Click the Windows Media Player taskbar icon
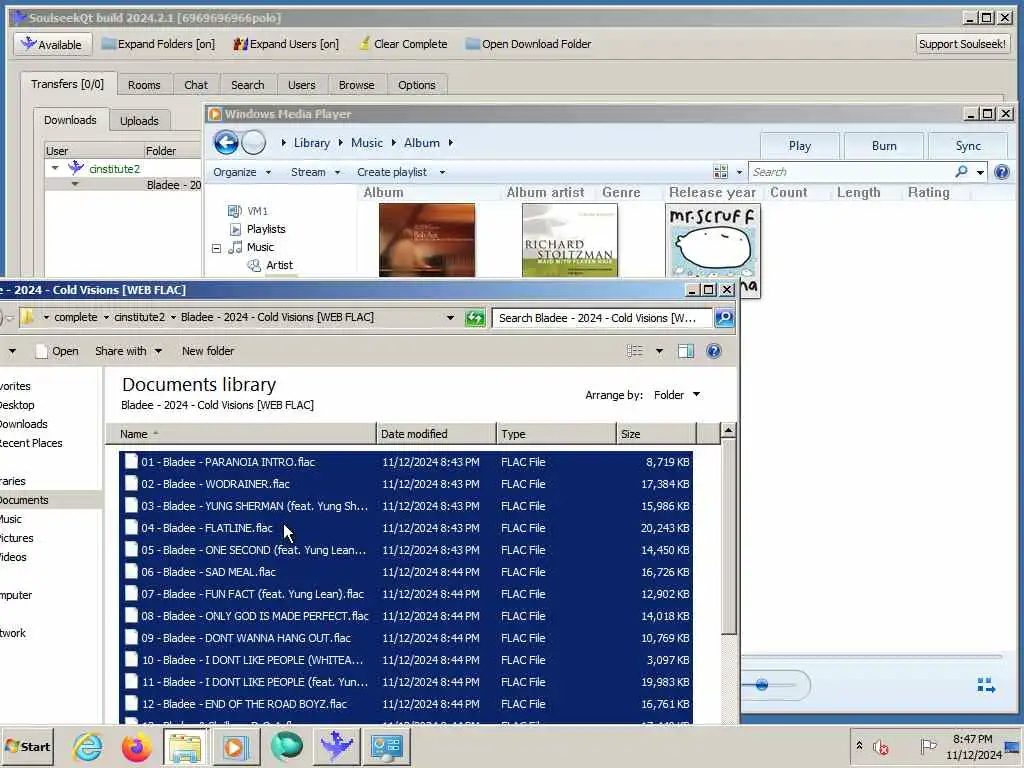 [x=234, y=746]
